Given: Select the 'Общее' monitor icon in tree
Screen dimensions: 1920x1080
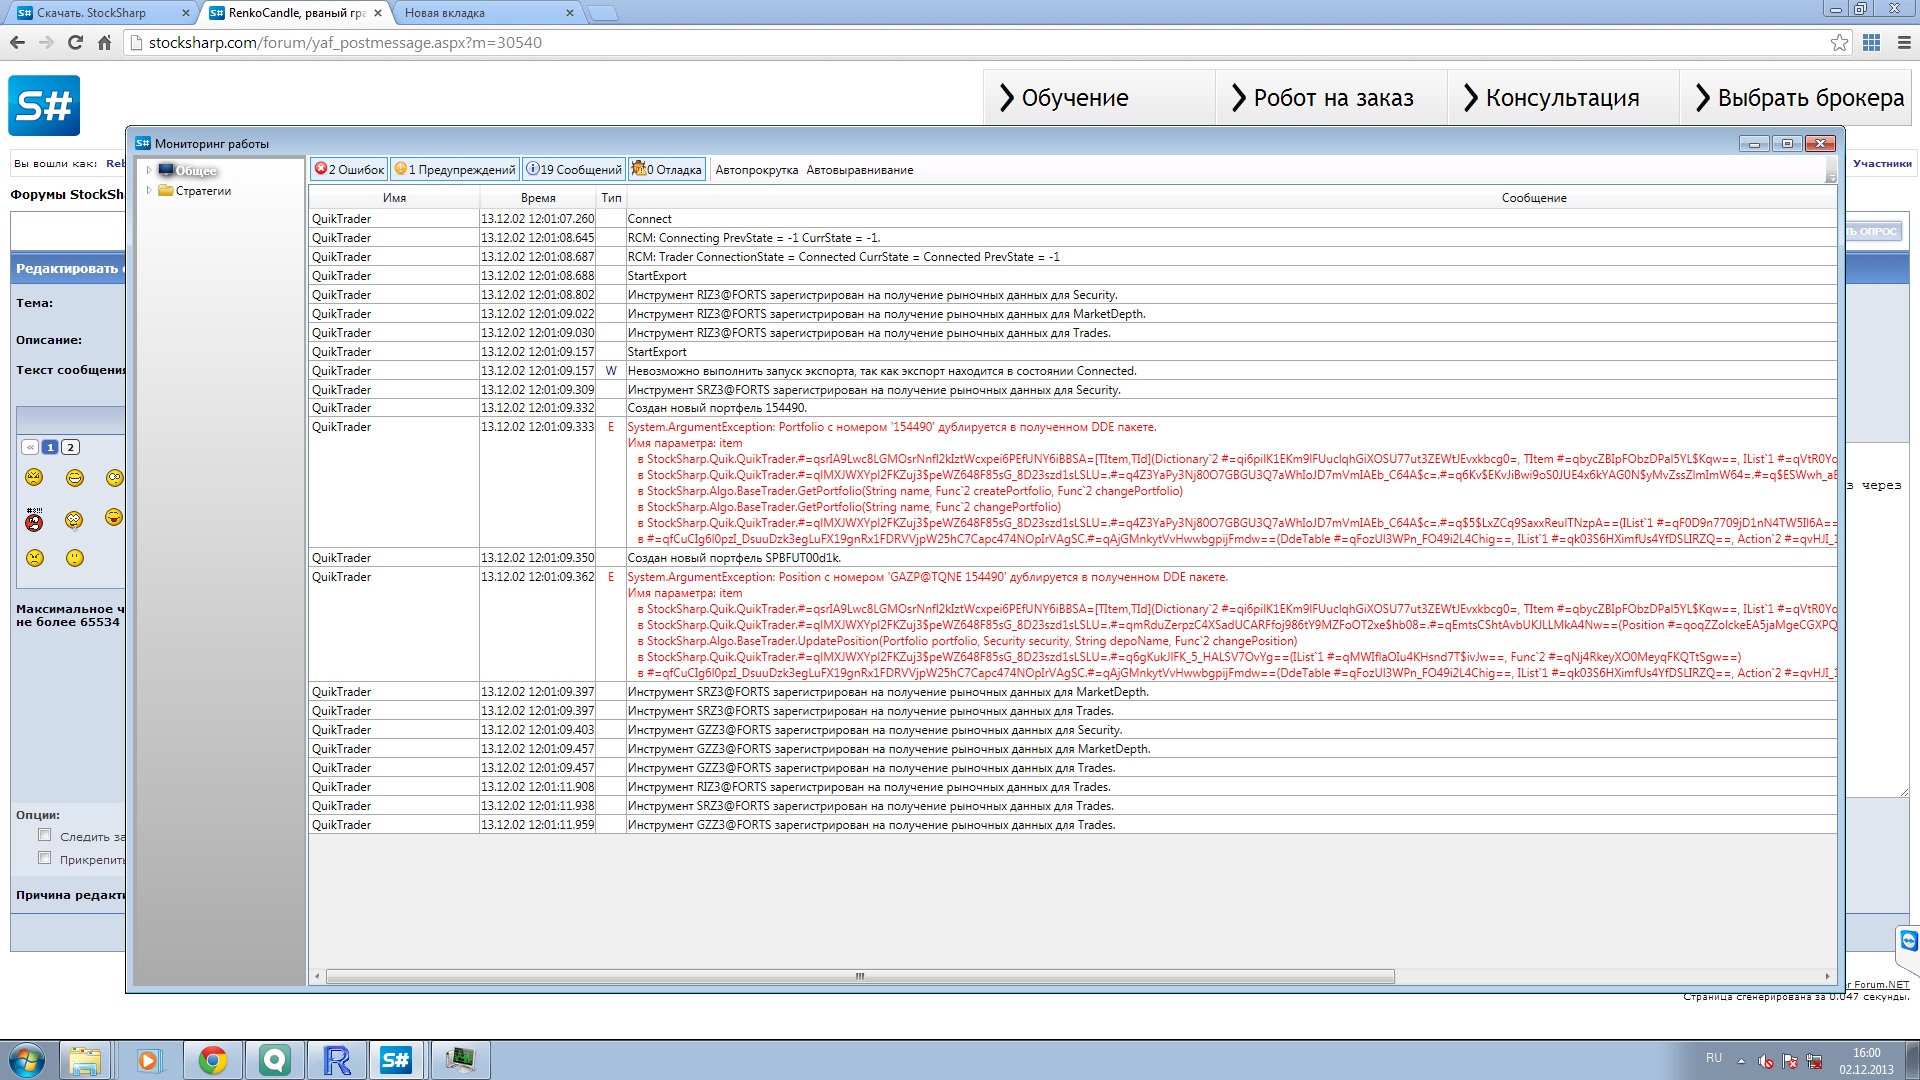Looking at the screenshot, I should coord(166,171).
